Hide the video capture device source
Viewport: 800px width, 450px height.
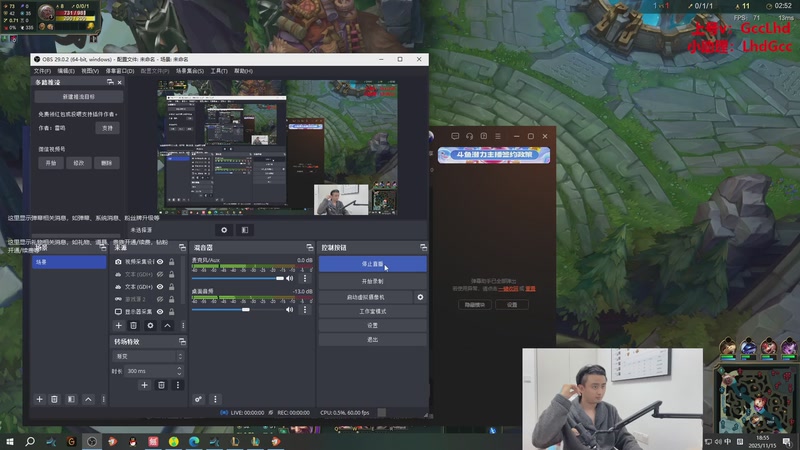coord(160,262)
